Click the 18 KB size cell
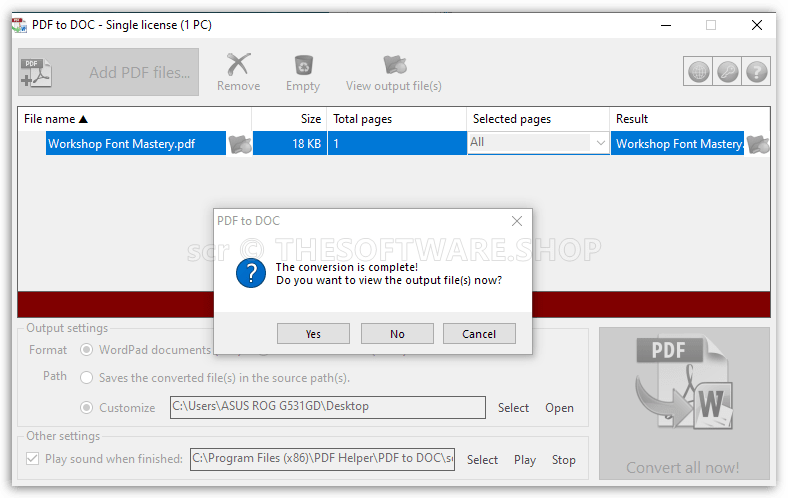Screen dimensions: 788x498 tap(290, 144)
